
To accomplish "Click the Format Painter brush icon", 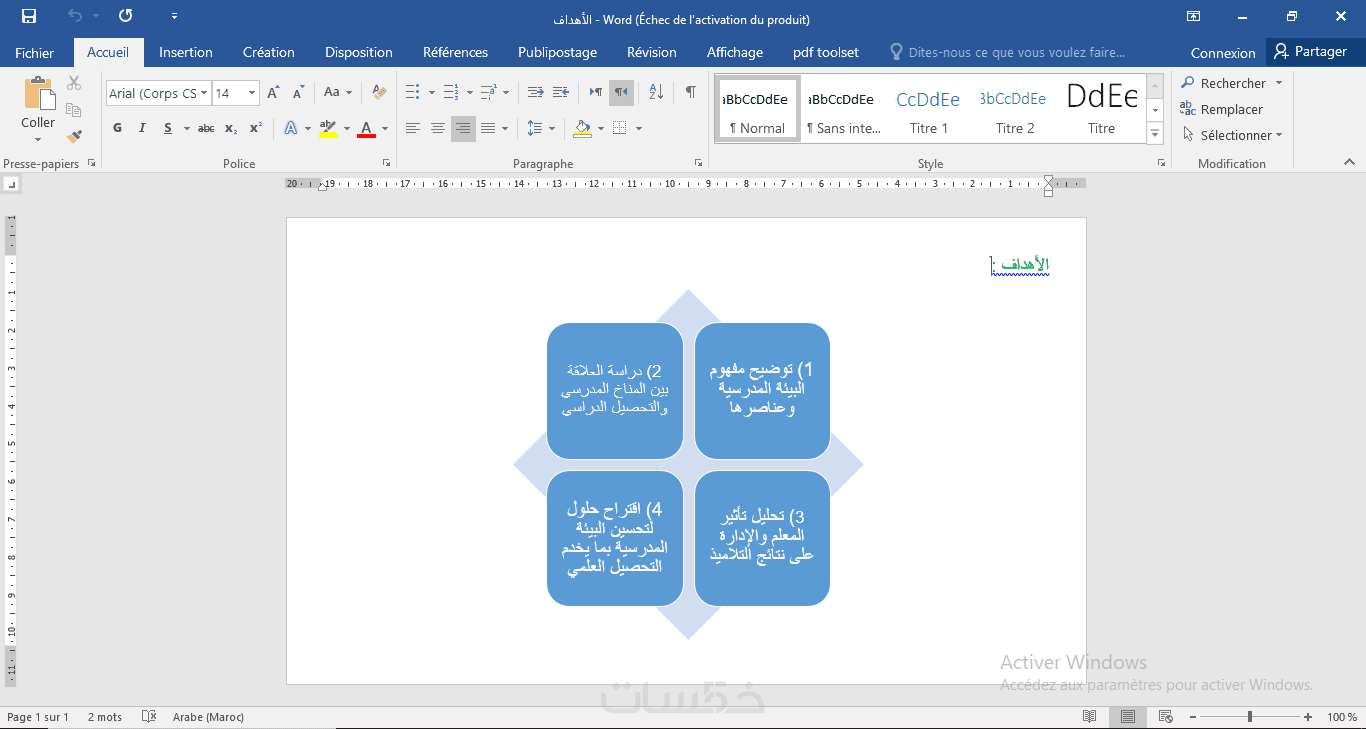I will tap(74, 136).
